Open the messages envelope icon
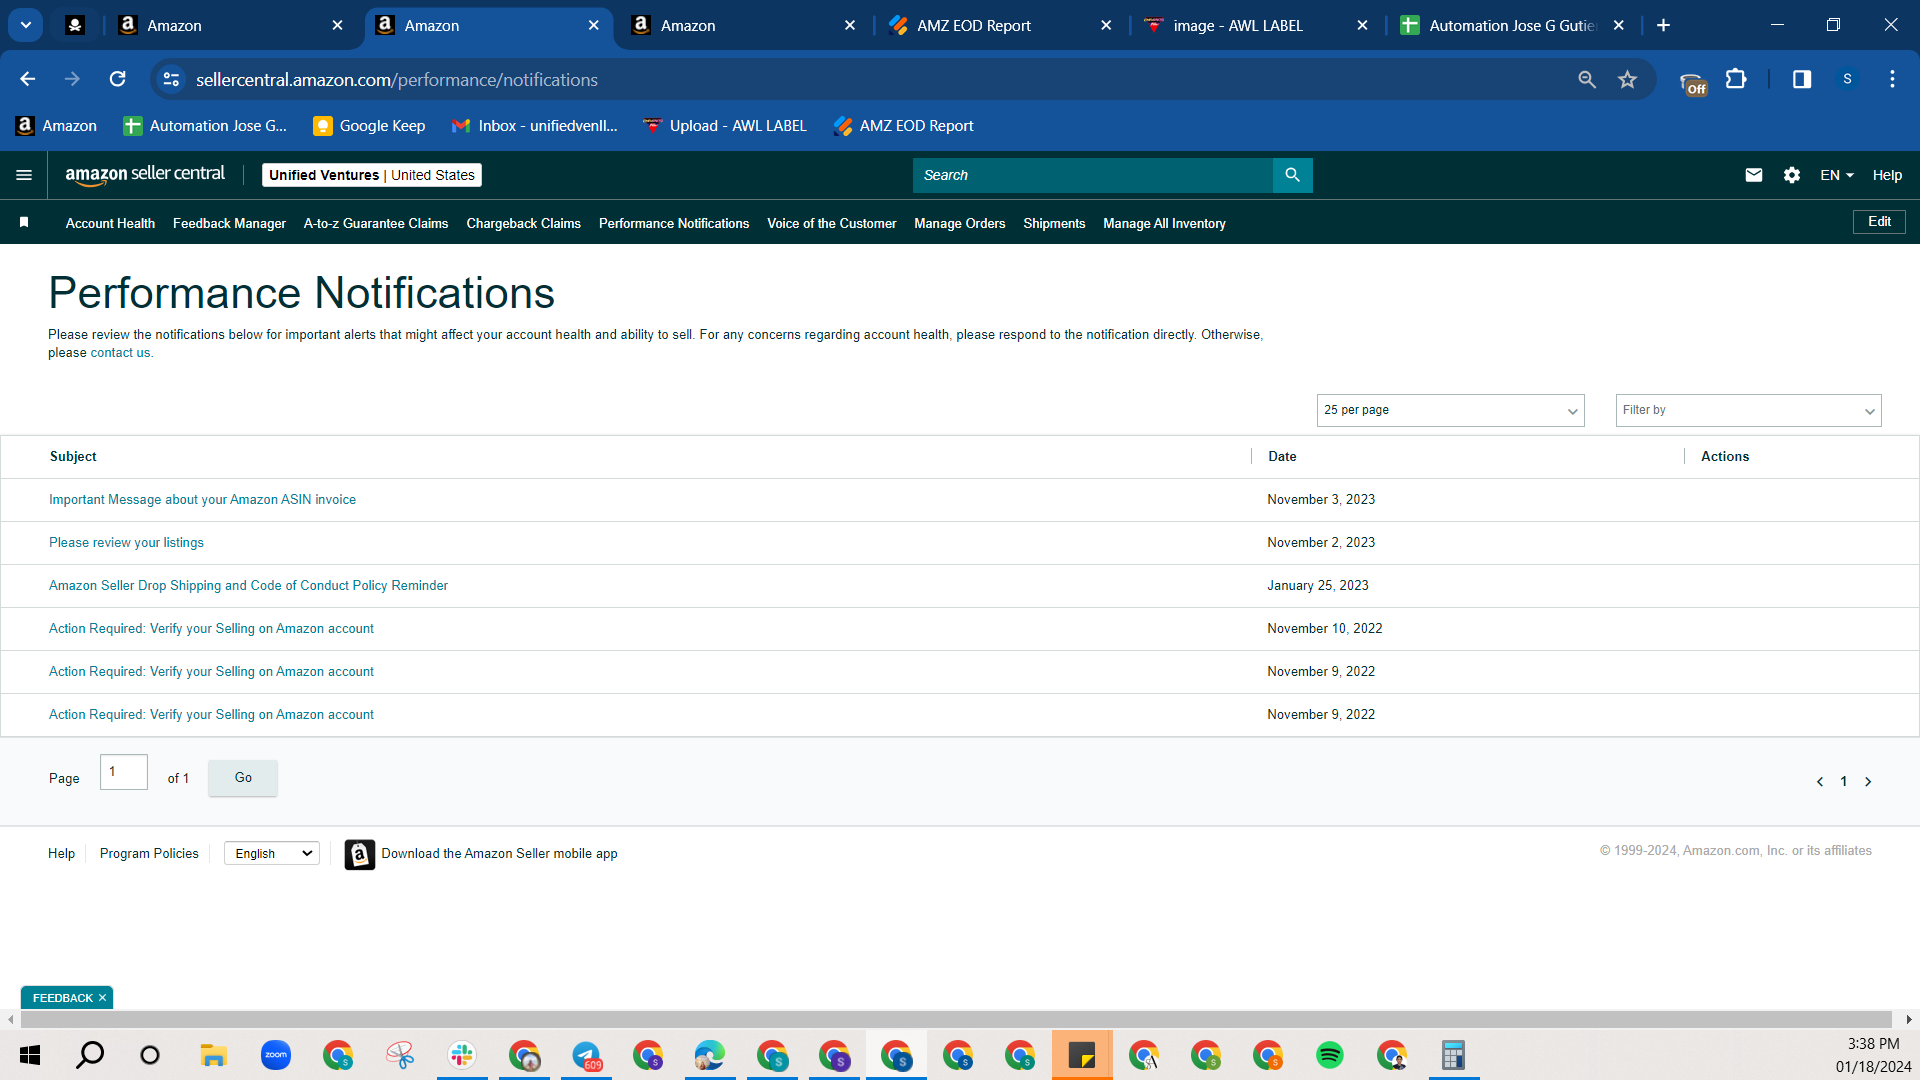The width and height of the screenshot is (1920, 1080). tap(1753, 175)
